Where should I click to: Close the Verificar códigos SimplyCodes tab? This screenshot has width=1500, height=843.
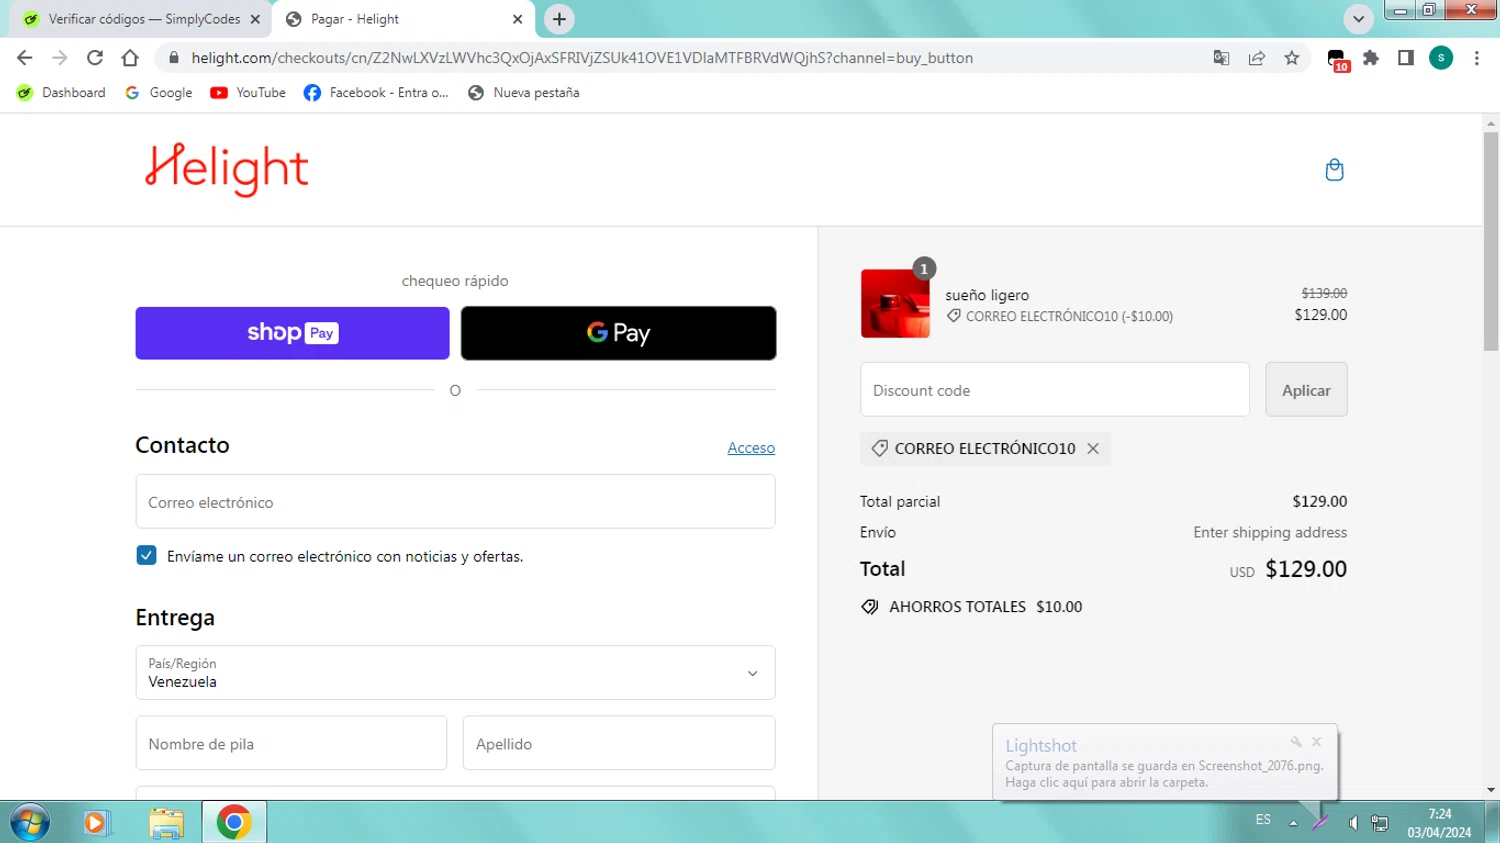[x=255, y=19]
